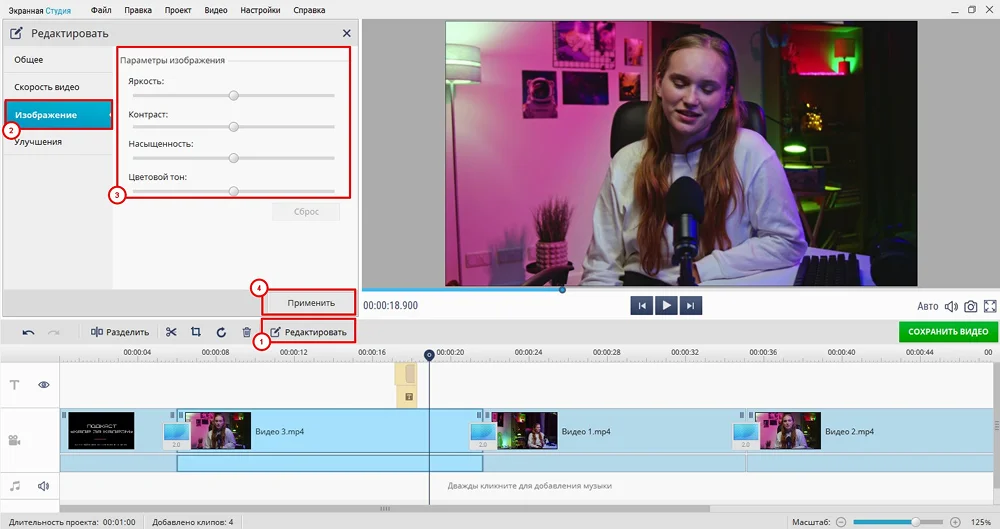Click the scissors cut icon

pos(171,332)
